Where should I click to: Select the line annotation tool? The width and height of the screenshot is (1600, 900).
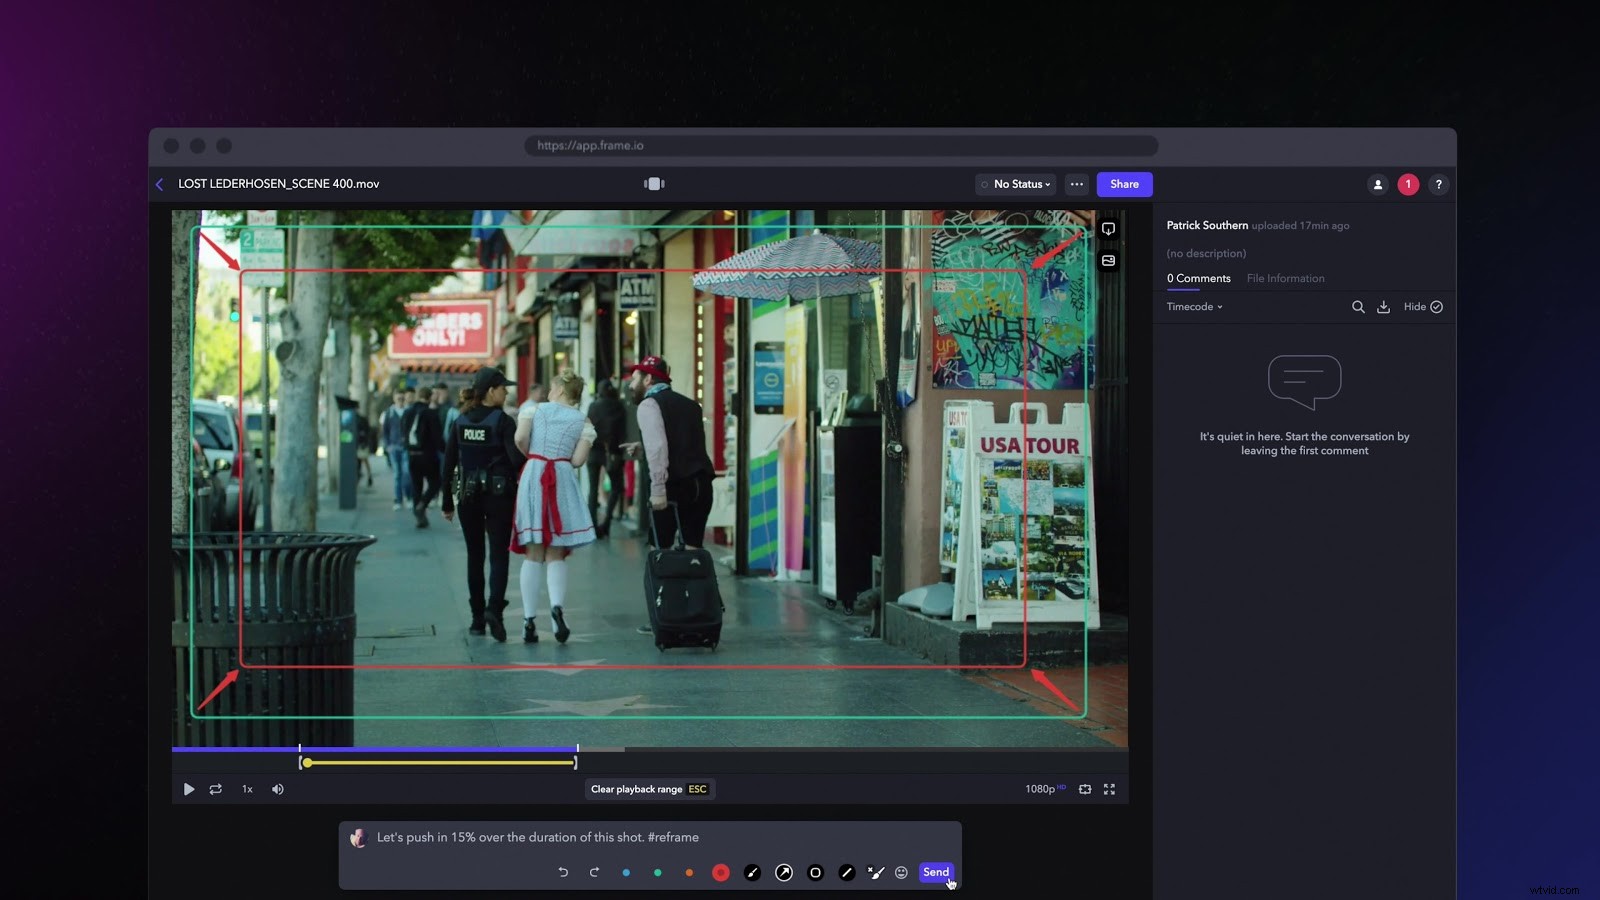(x=847, y=872)
